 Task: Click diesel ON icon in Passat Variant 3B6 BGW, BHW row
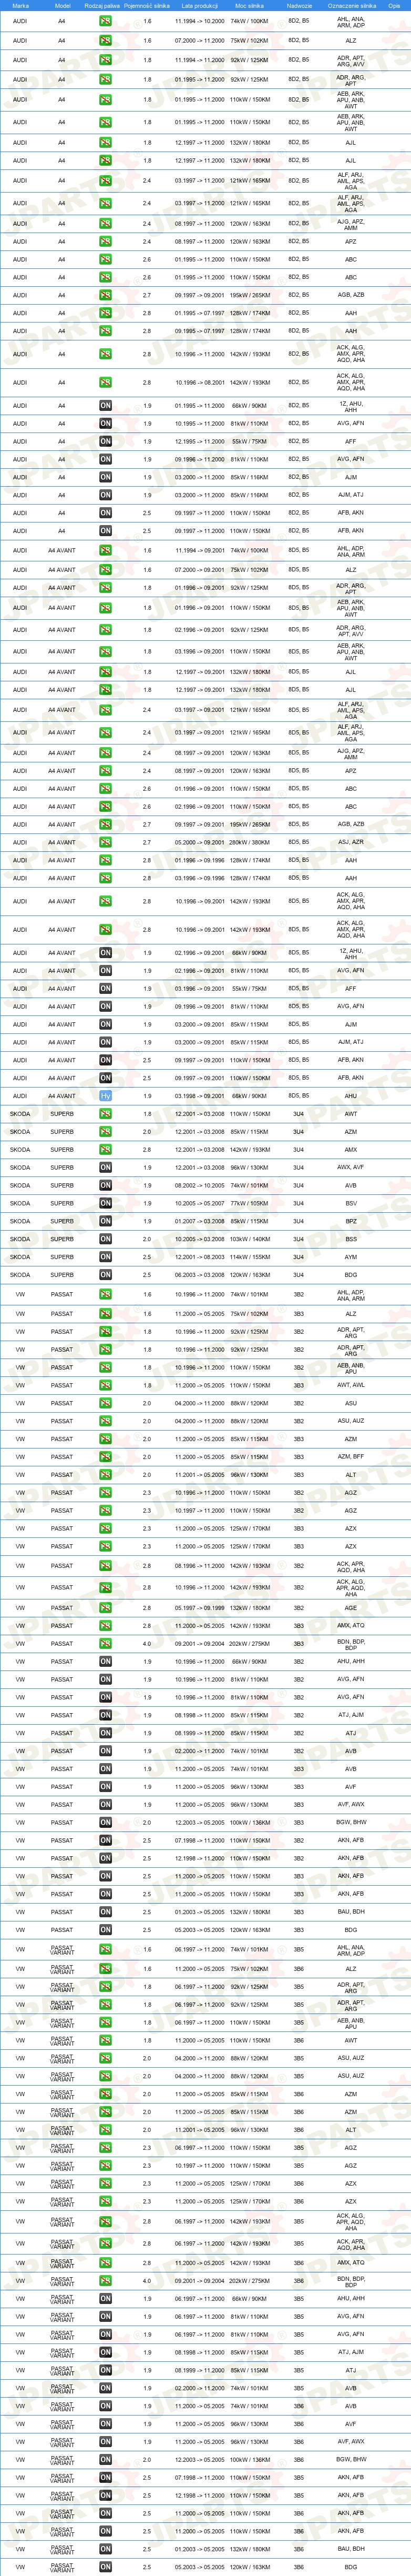coord(105,2460)
